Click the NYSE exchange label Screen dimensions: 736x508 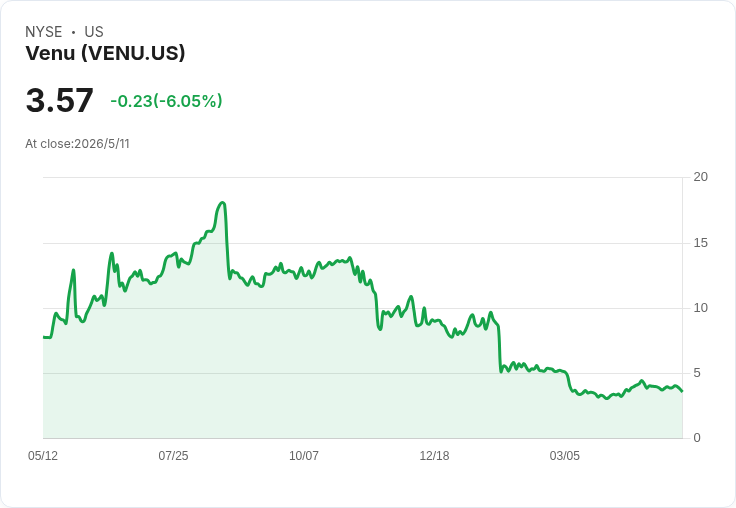[44, 32]
